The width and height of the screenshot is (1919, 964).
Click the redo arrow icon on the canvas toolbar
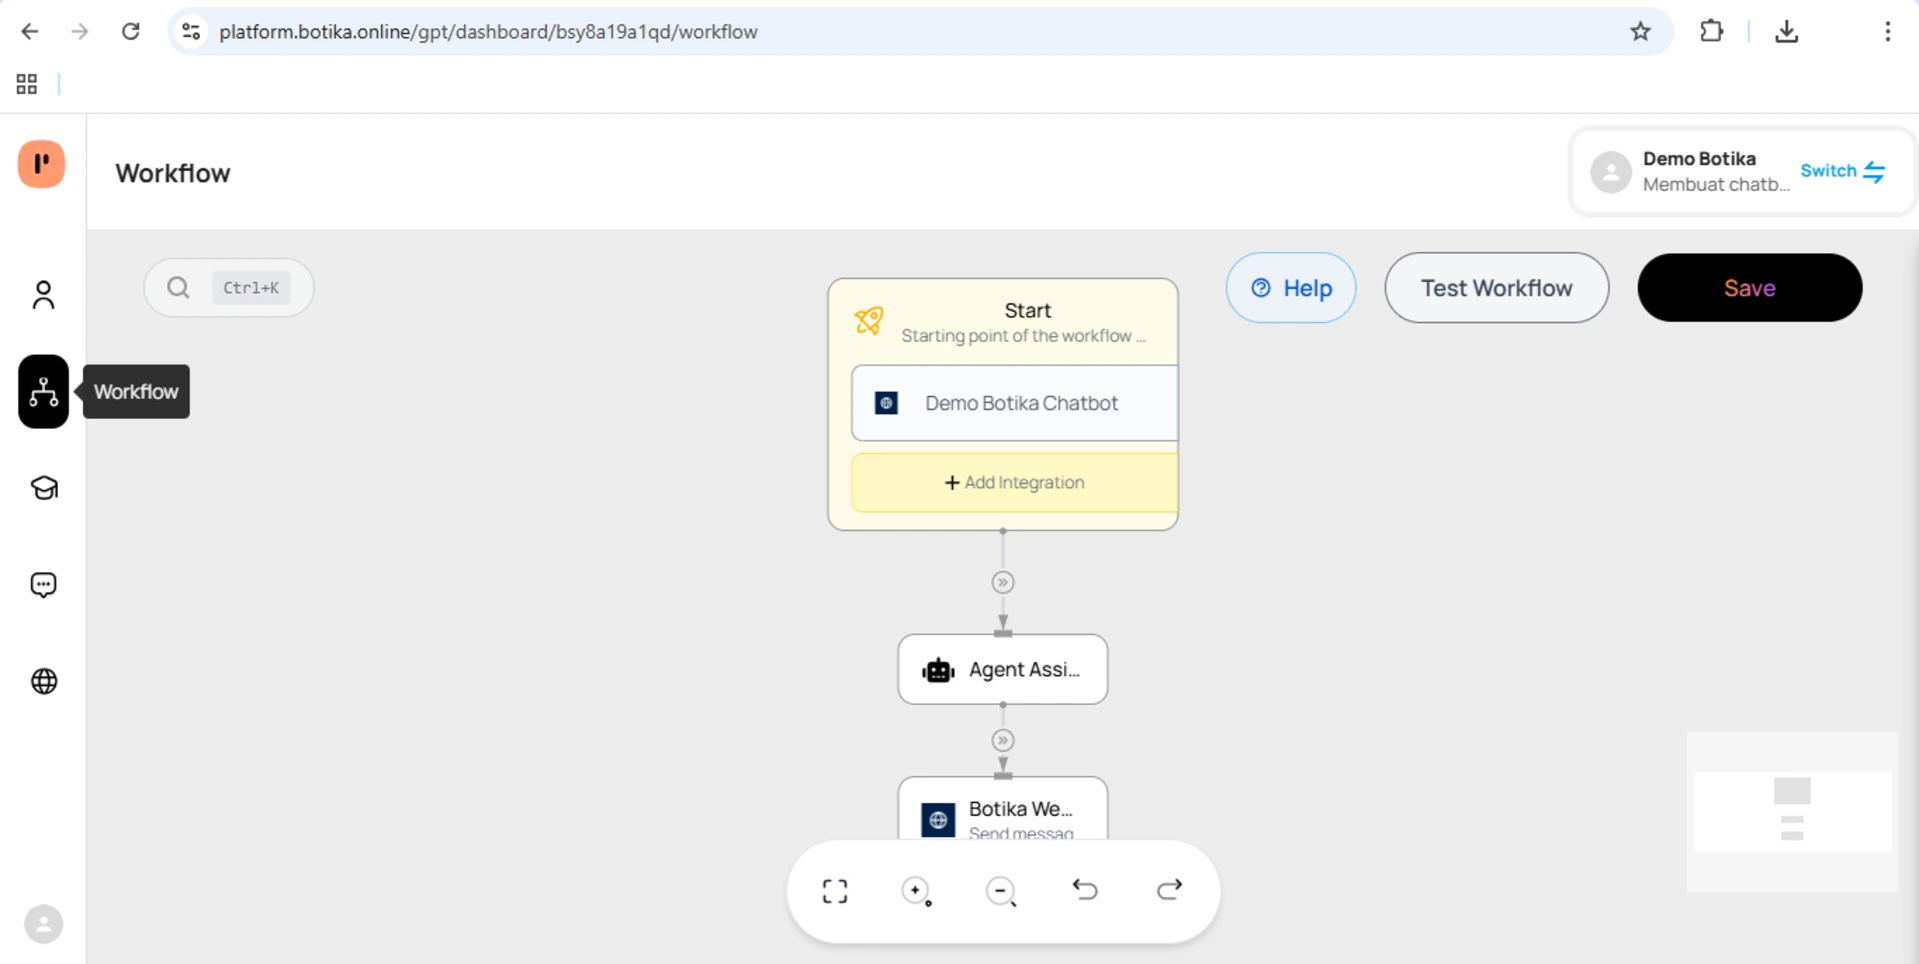1170,890
